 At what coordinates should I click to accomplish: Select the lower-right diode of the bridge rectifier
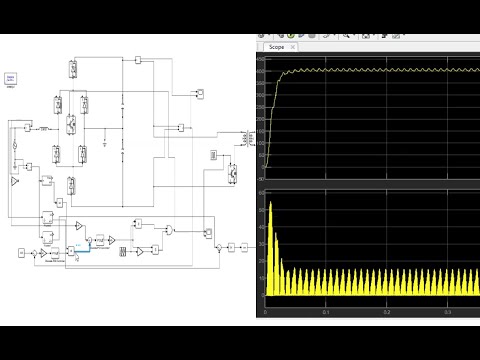click(x=82, y=154)
